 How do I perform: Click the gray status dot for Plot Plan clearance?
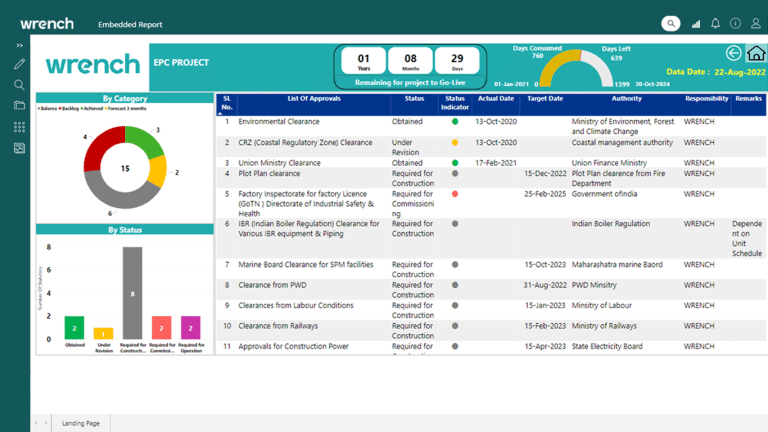coord(455,173)
